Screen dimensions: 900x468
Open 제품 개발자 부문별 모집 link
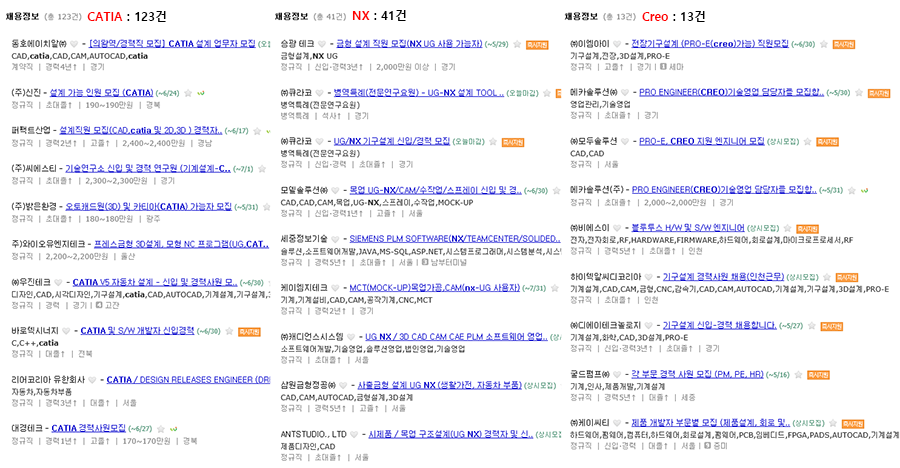click(711, 423)
